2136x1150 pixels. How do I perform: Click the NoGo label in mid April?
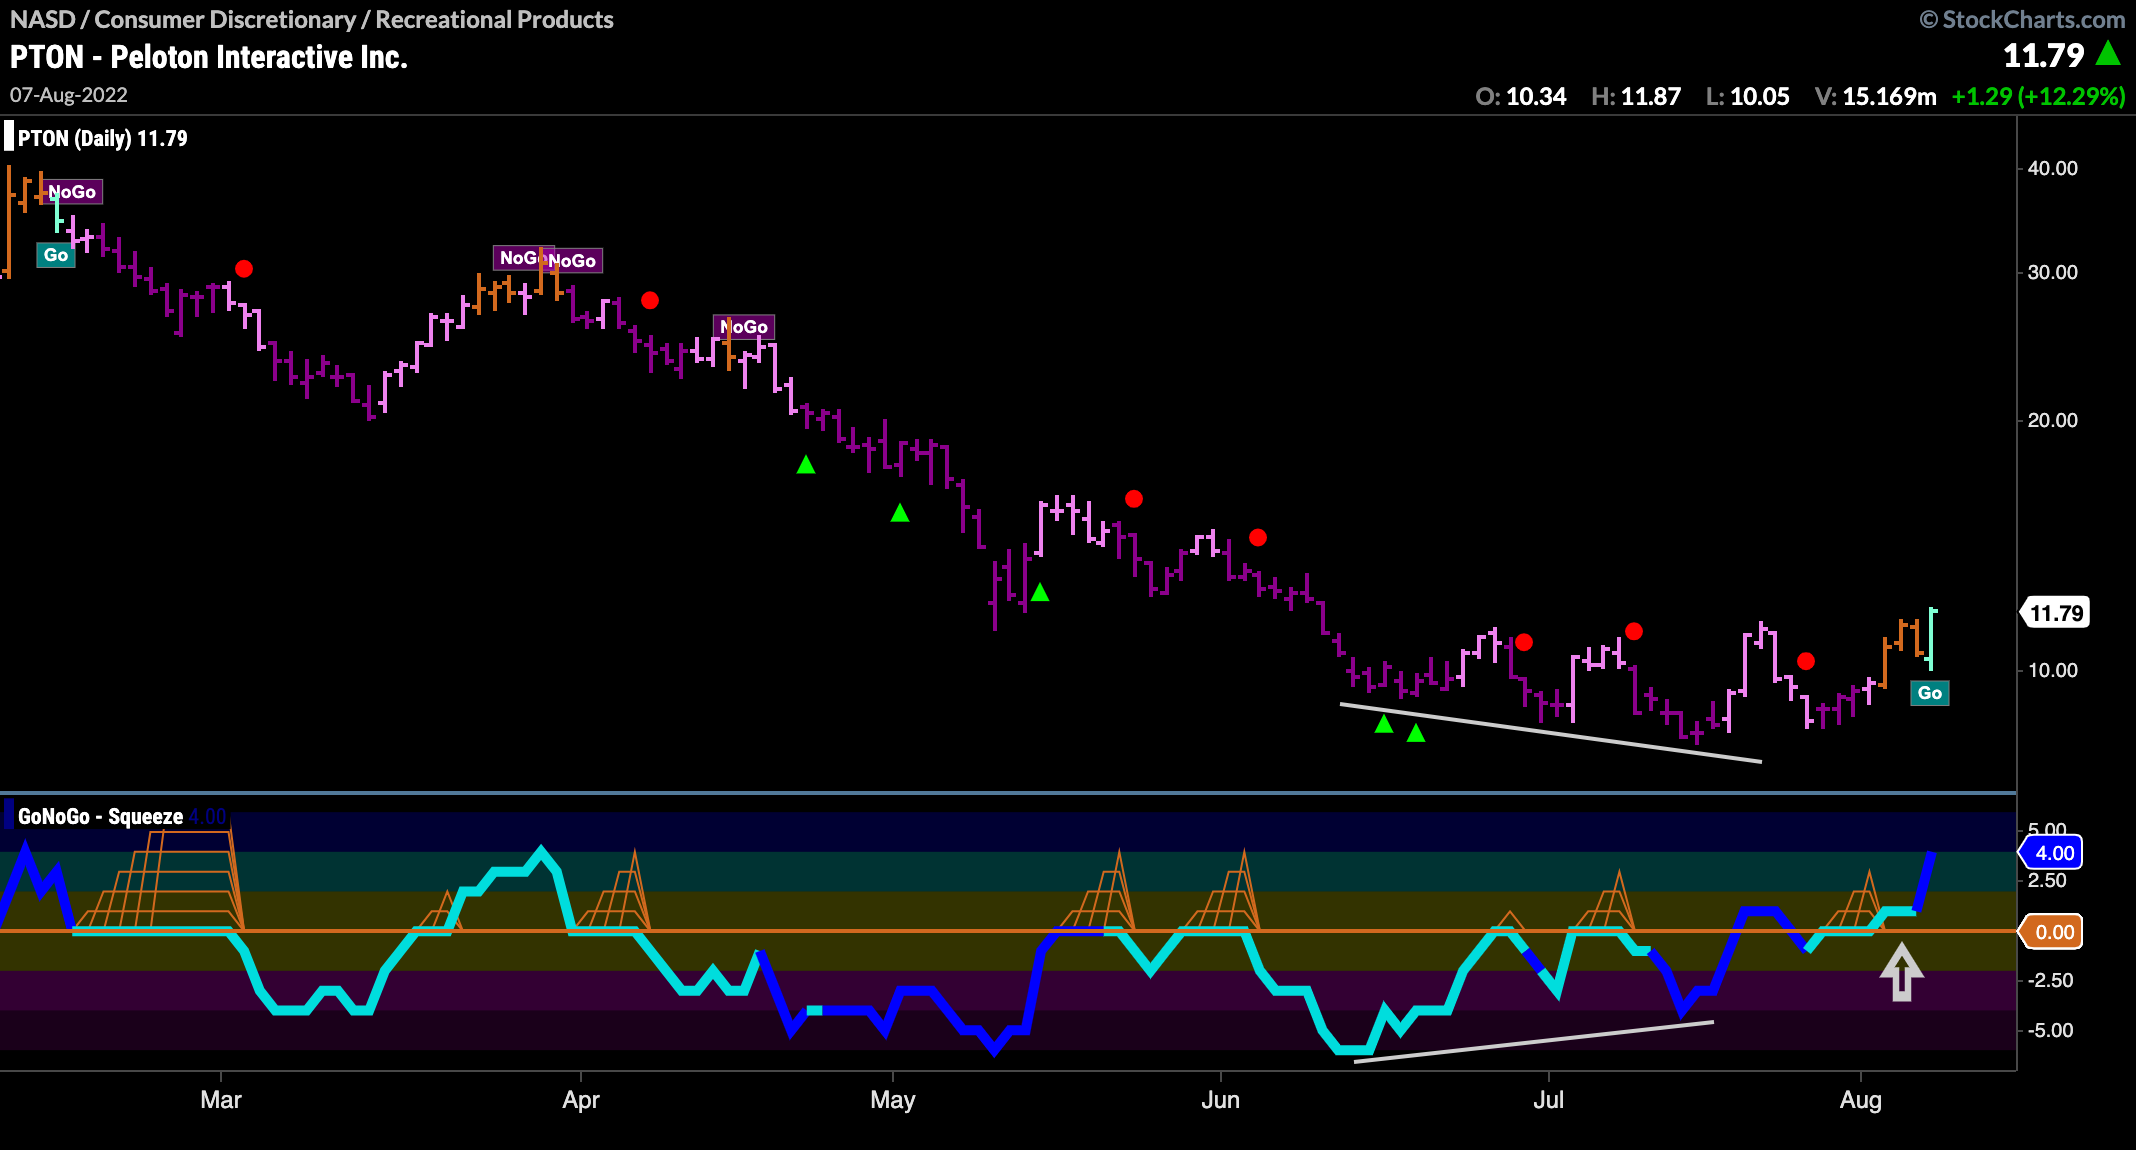tap(744, 327)
